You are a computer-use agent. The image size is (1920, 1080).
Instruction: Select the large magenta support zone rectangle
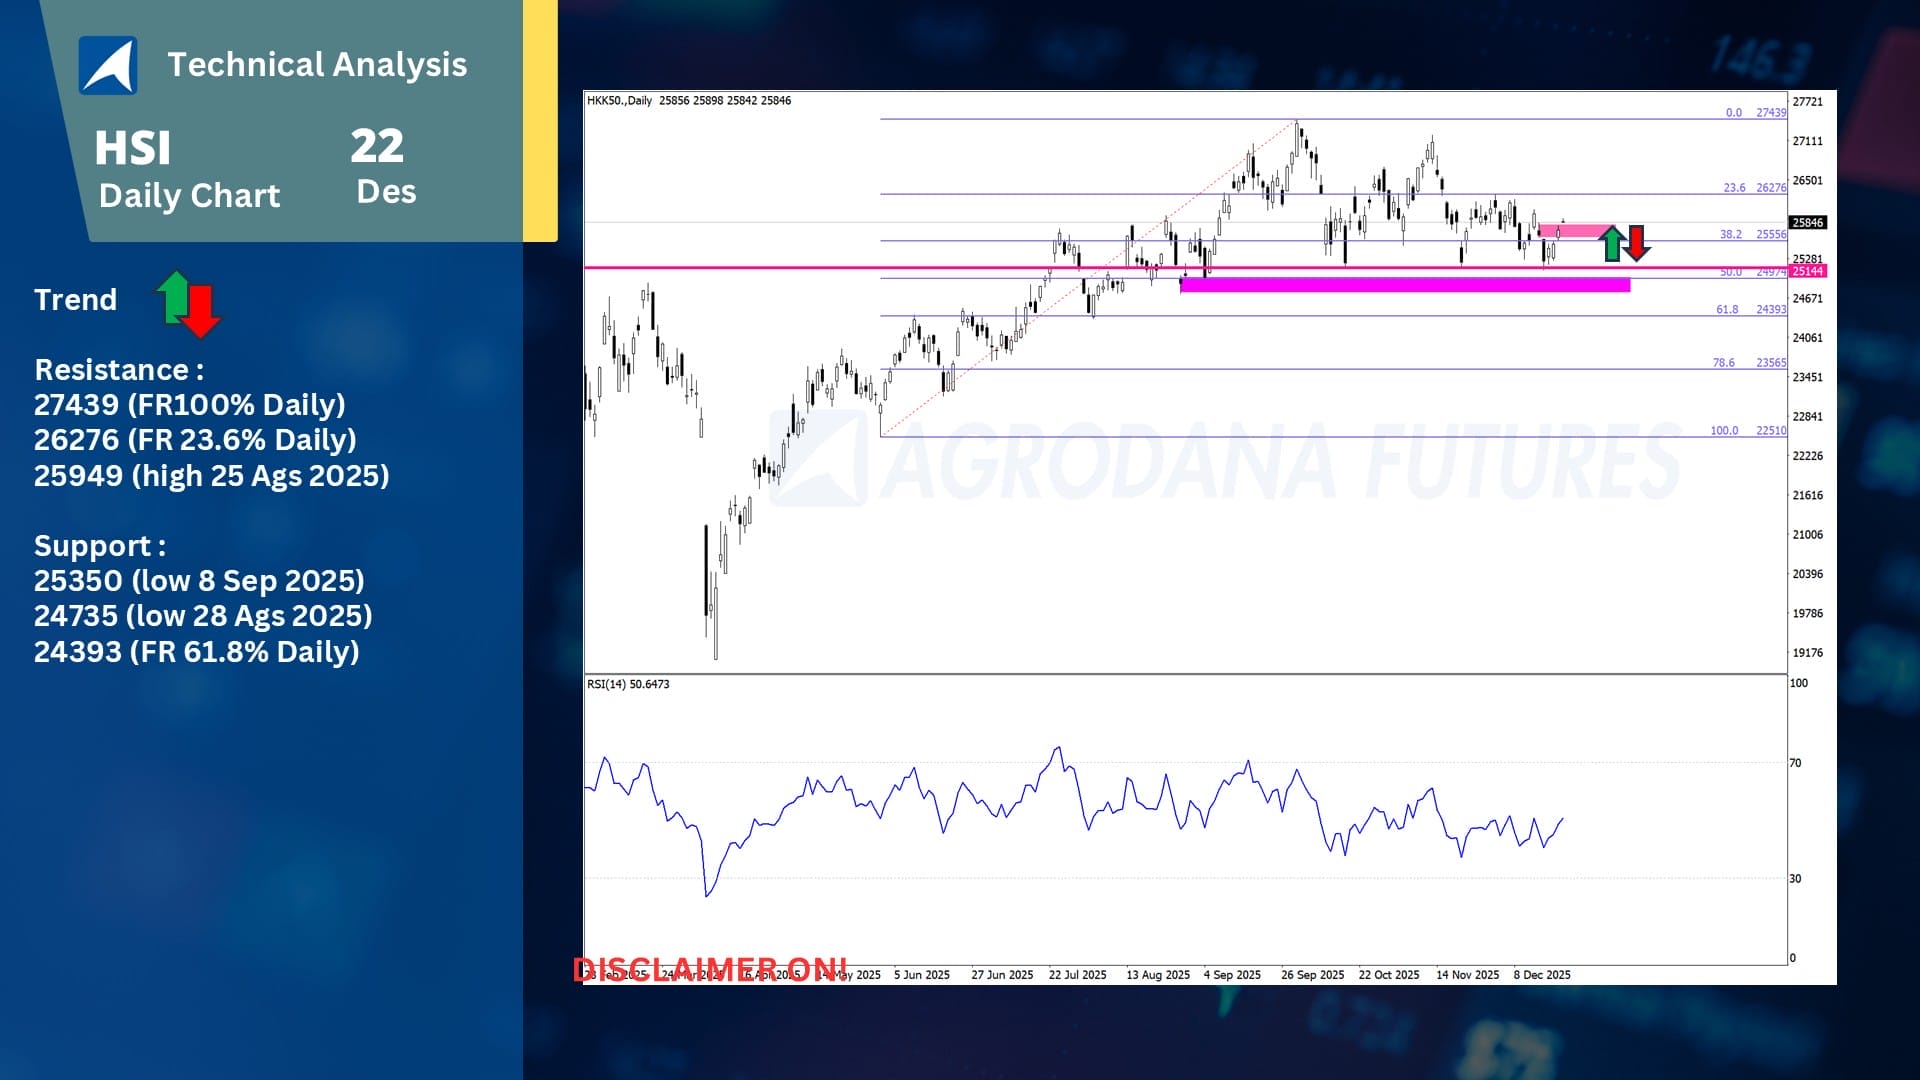point(1404,285)
